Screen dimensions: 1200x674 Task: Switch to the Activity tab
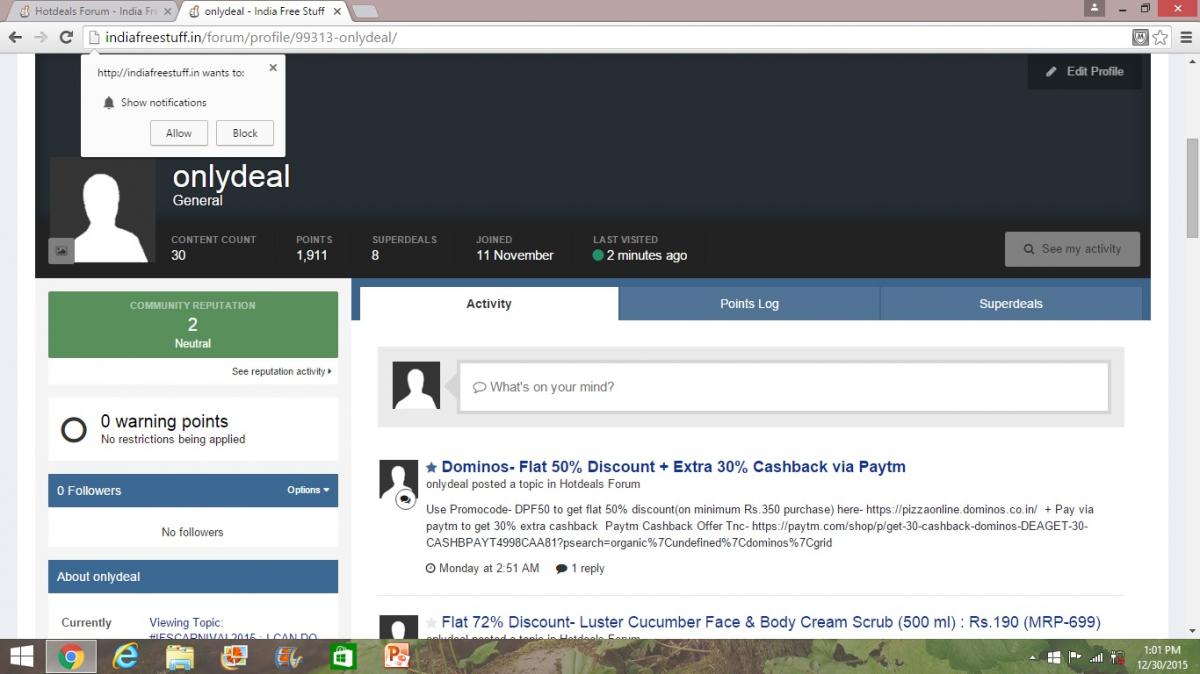click(x=489, y=304)
